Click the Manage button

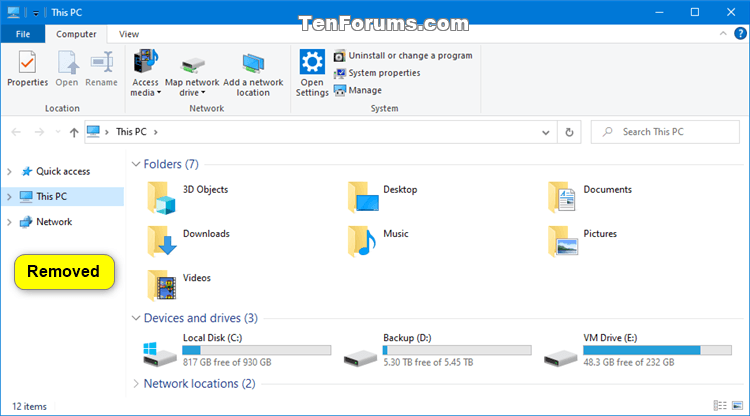click(358, 90)
